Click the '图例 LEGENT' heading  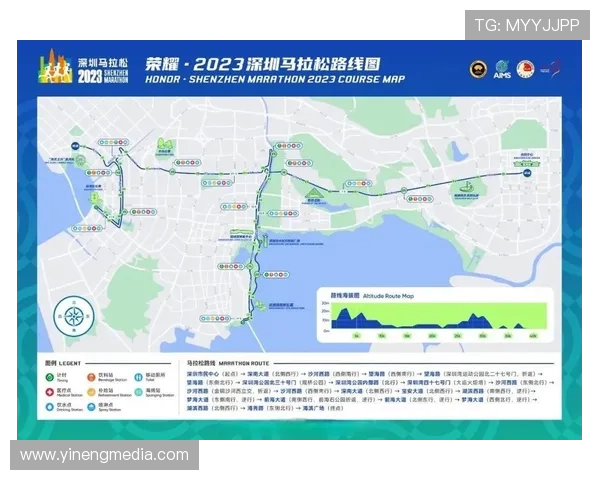click(x=63, y=363)
